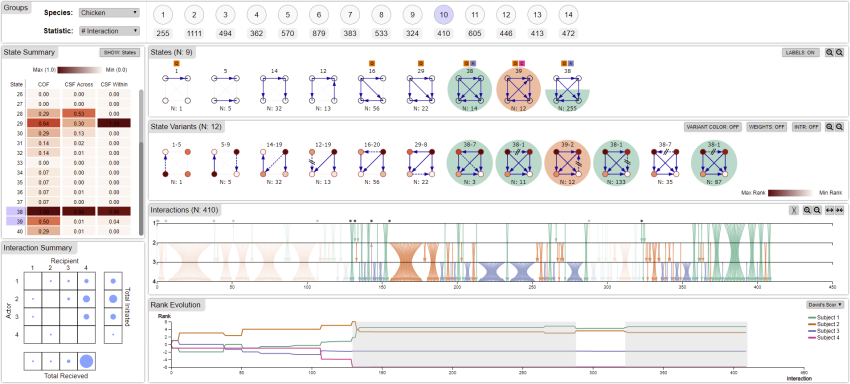Zoom out on State Variants panel
The width and height of the screenshot is (850, 384).
(839, 126)
